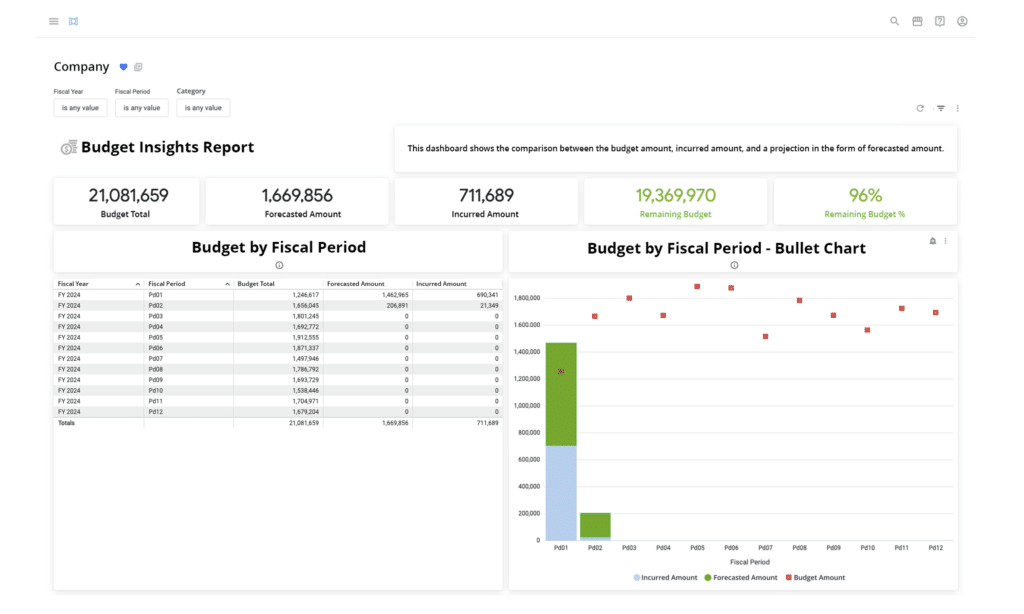Open the Fiscal Period filter dropdown
Image resolution: width=1024 pixels, height=614 pixels.
141,108
